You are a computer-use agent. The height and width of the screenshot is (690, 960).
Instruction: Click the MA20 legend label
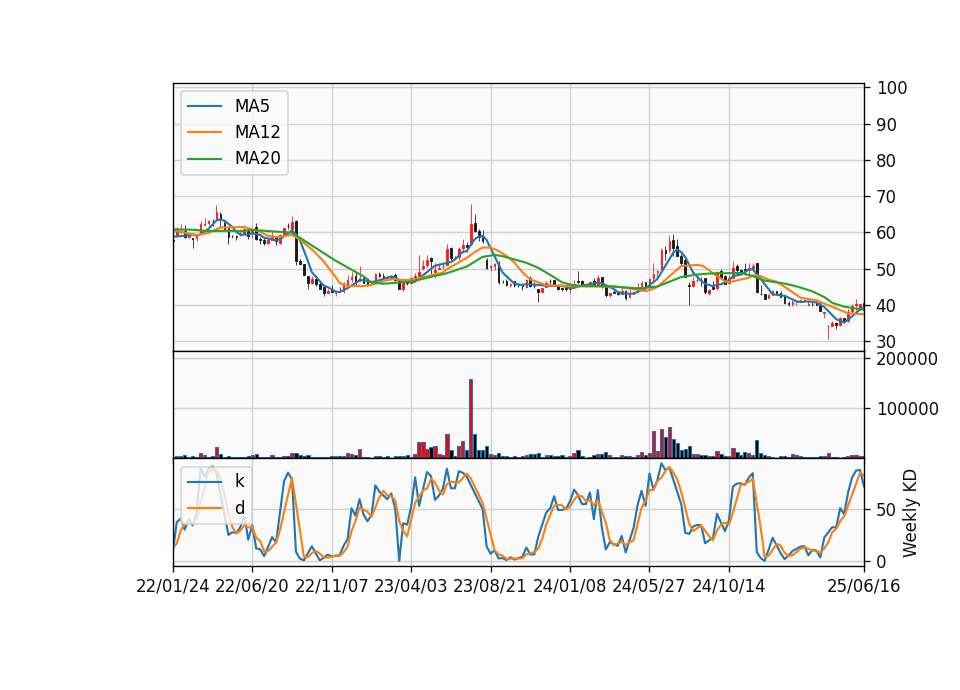coord(257,159)
